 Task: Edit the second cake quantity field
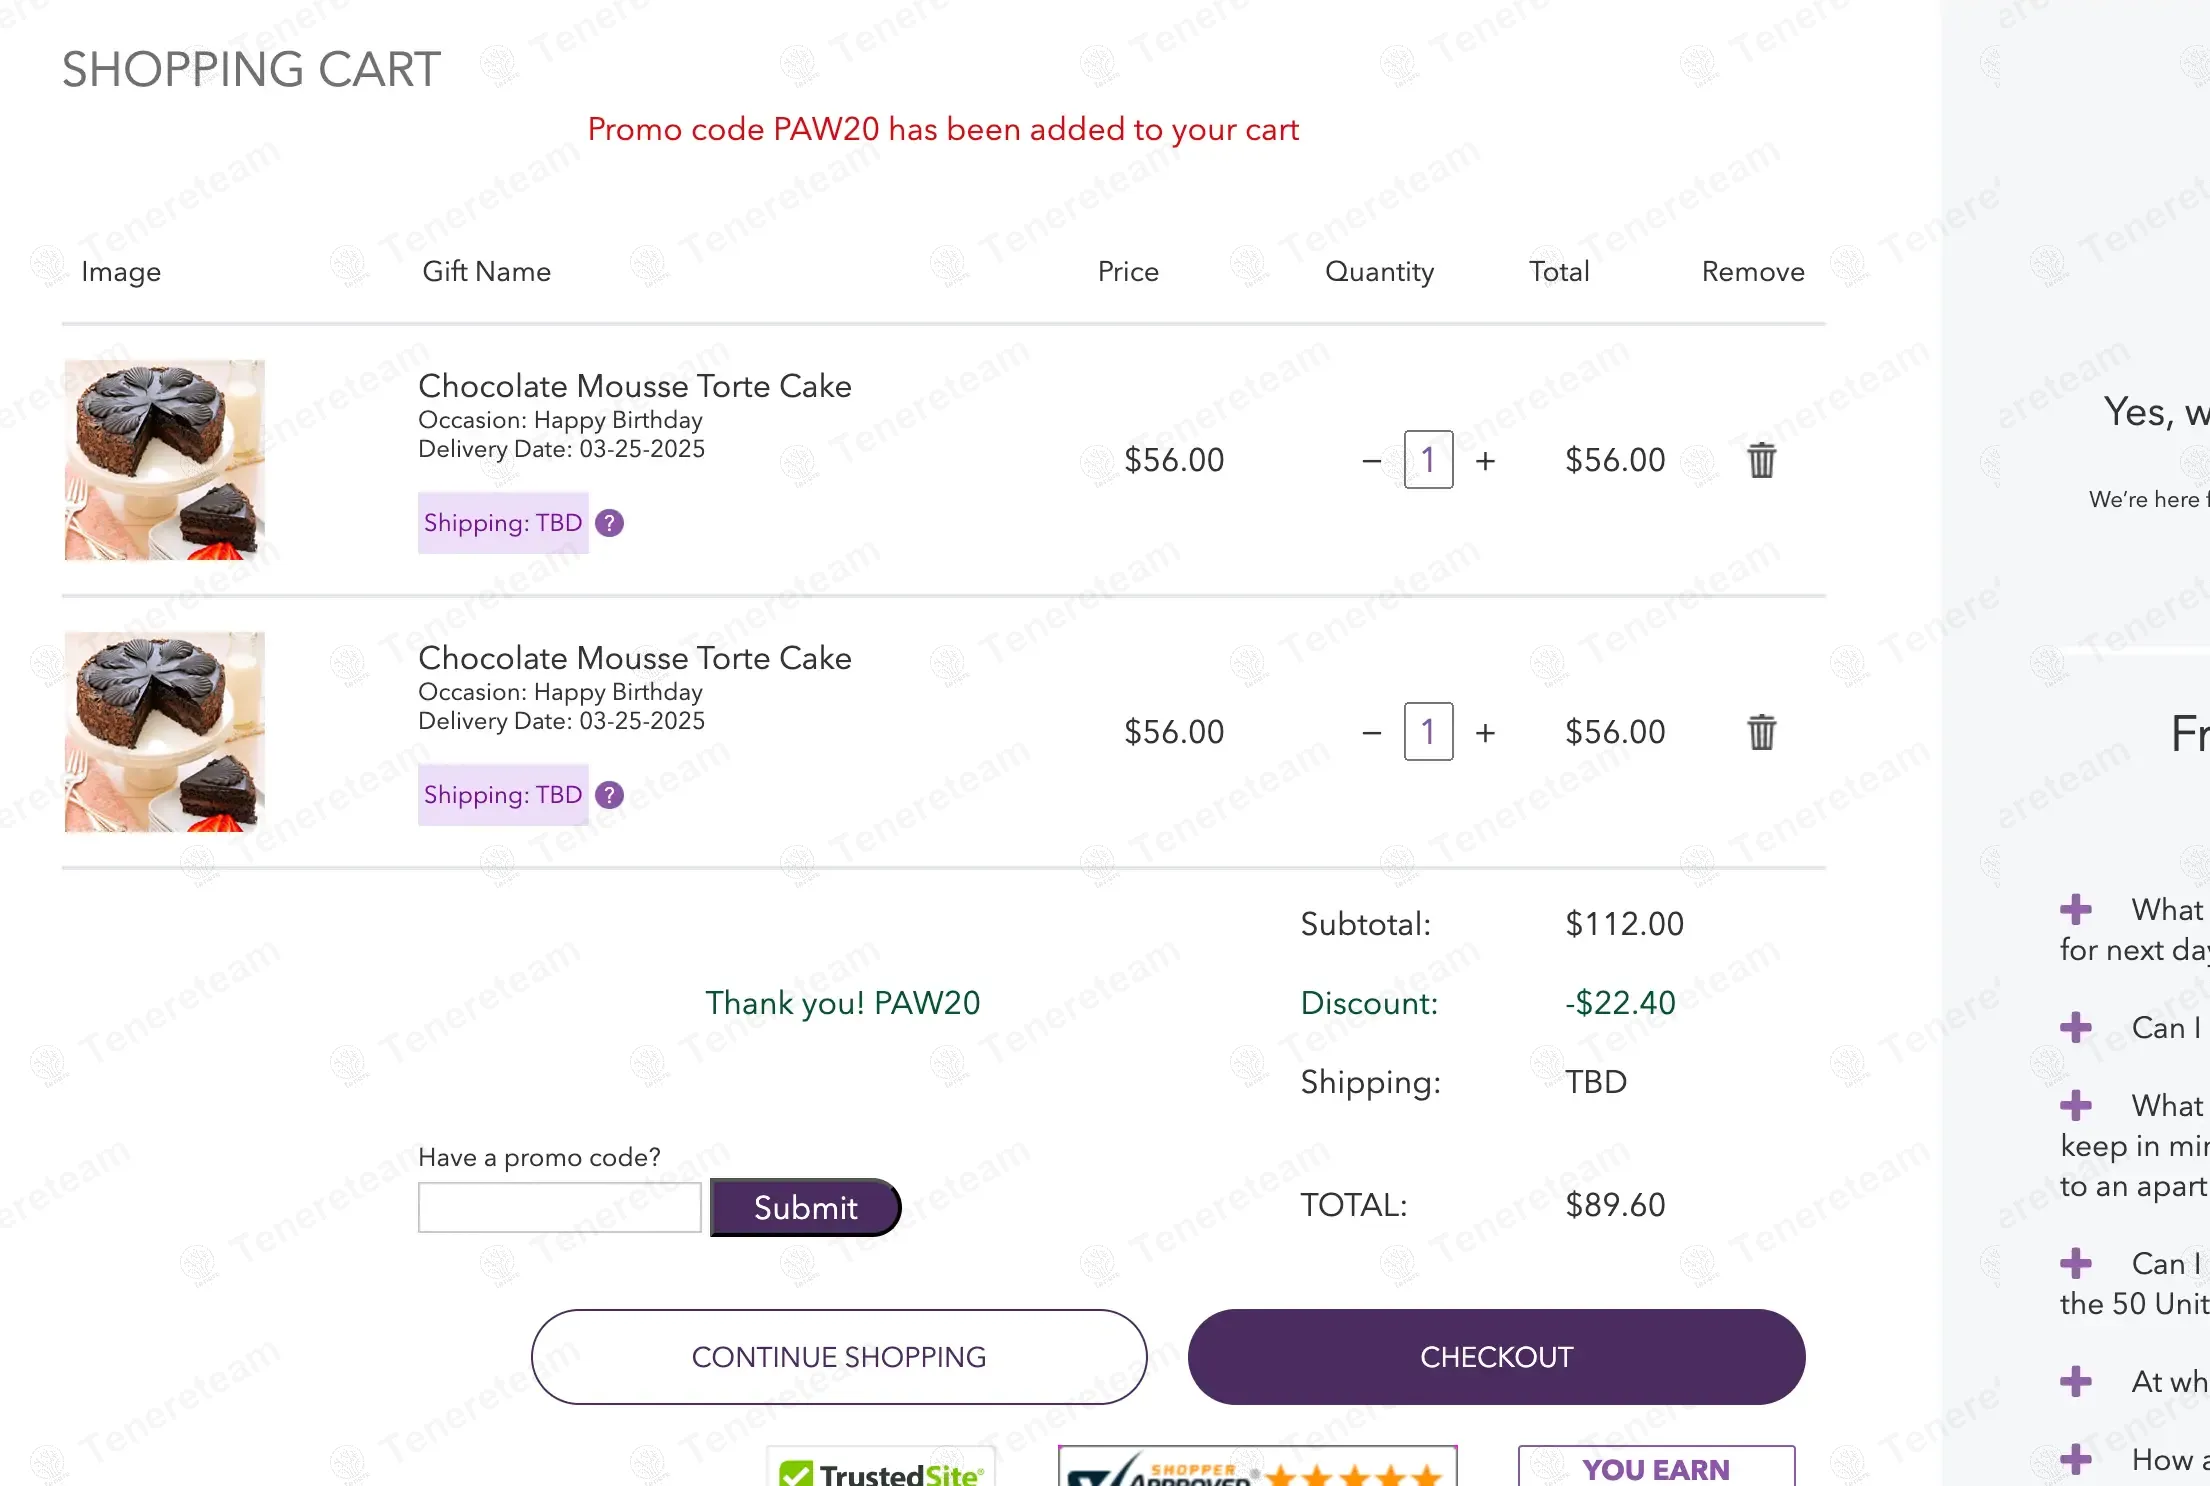click(x=1428, y=732)
